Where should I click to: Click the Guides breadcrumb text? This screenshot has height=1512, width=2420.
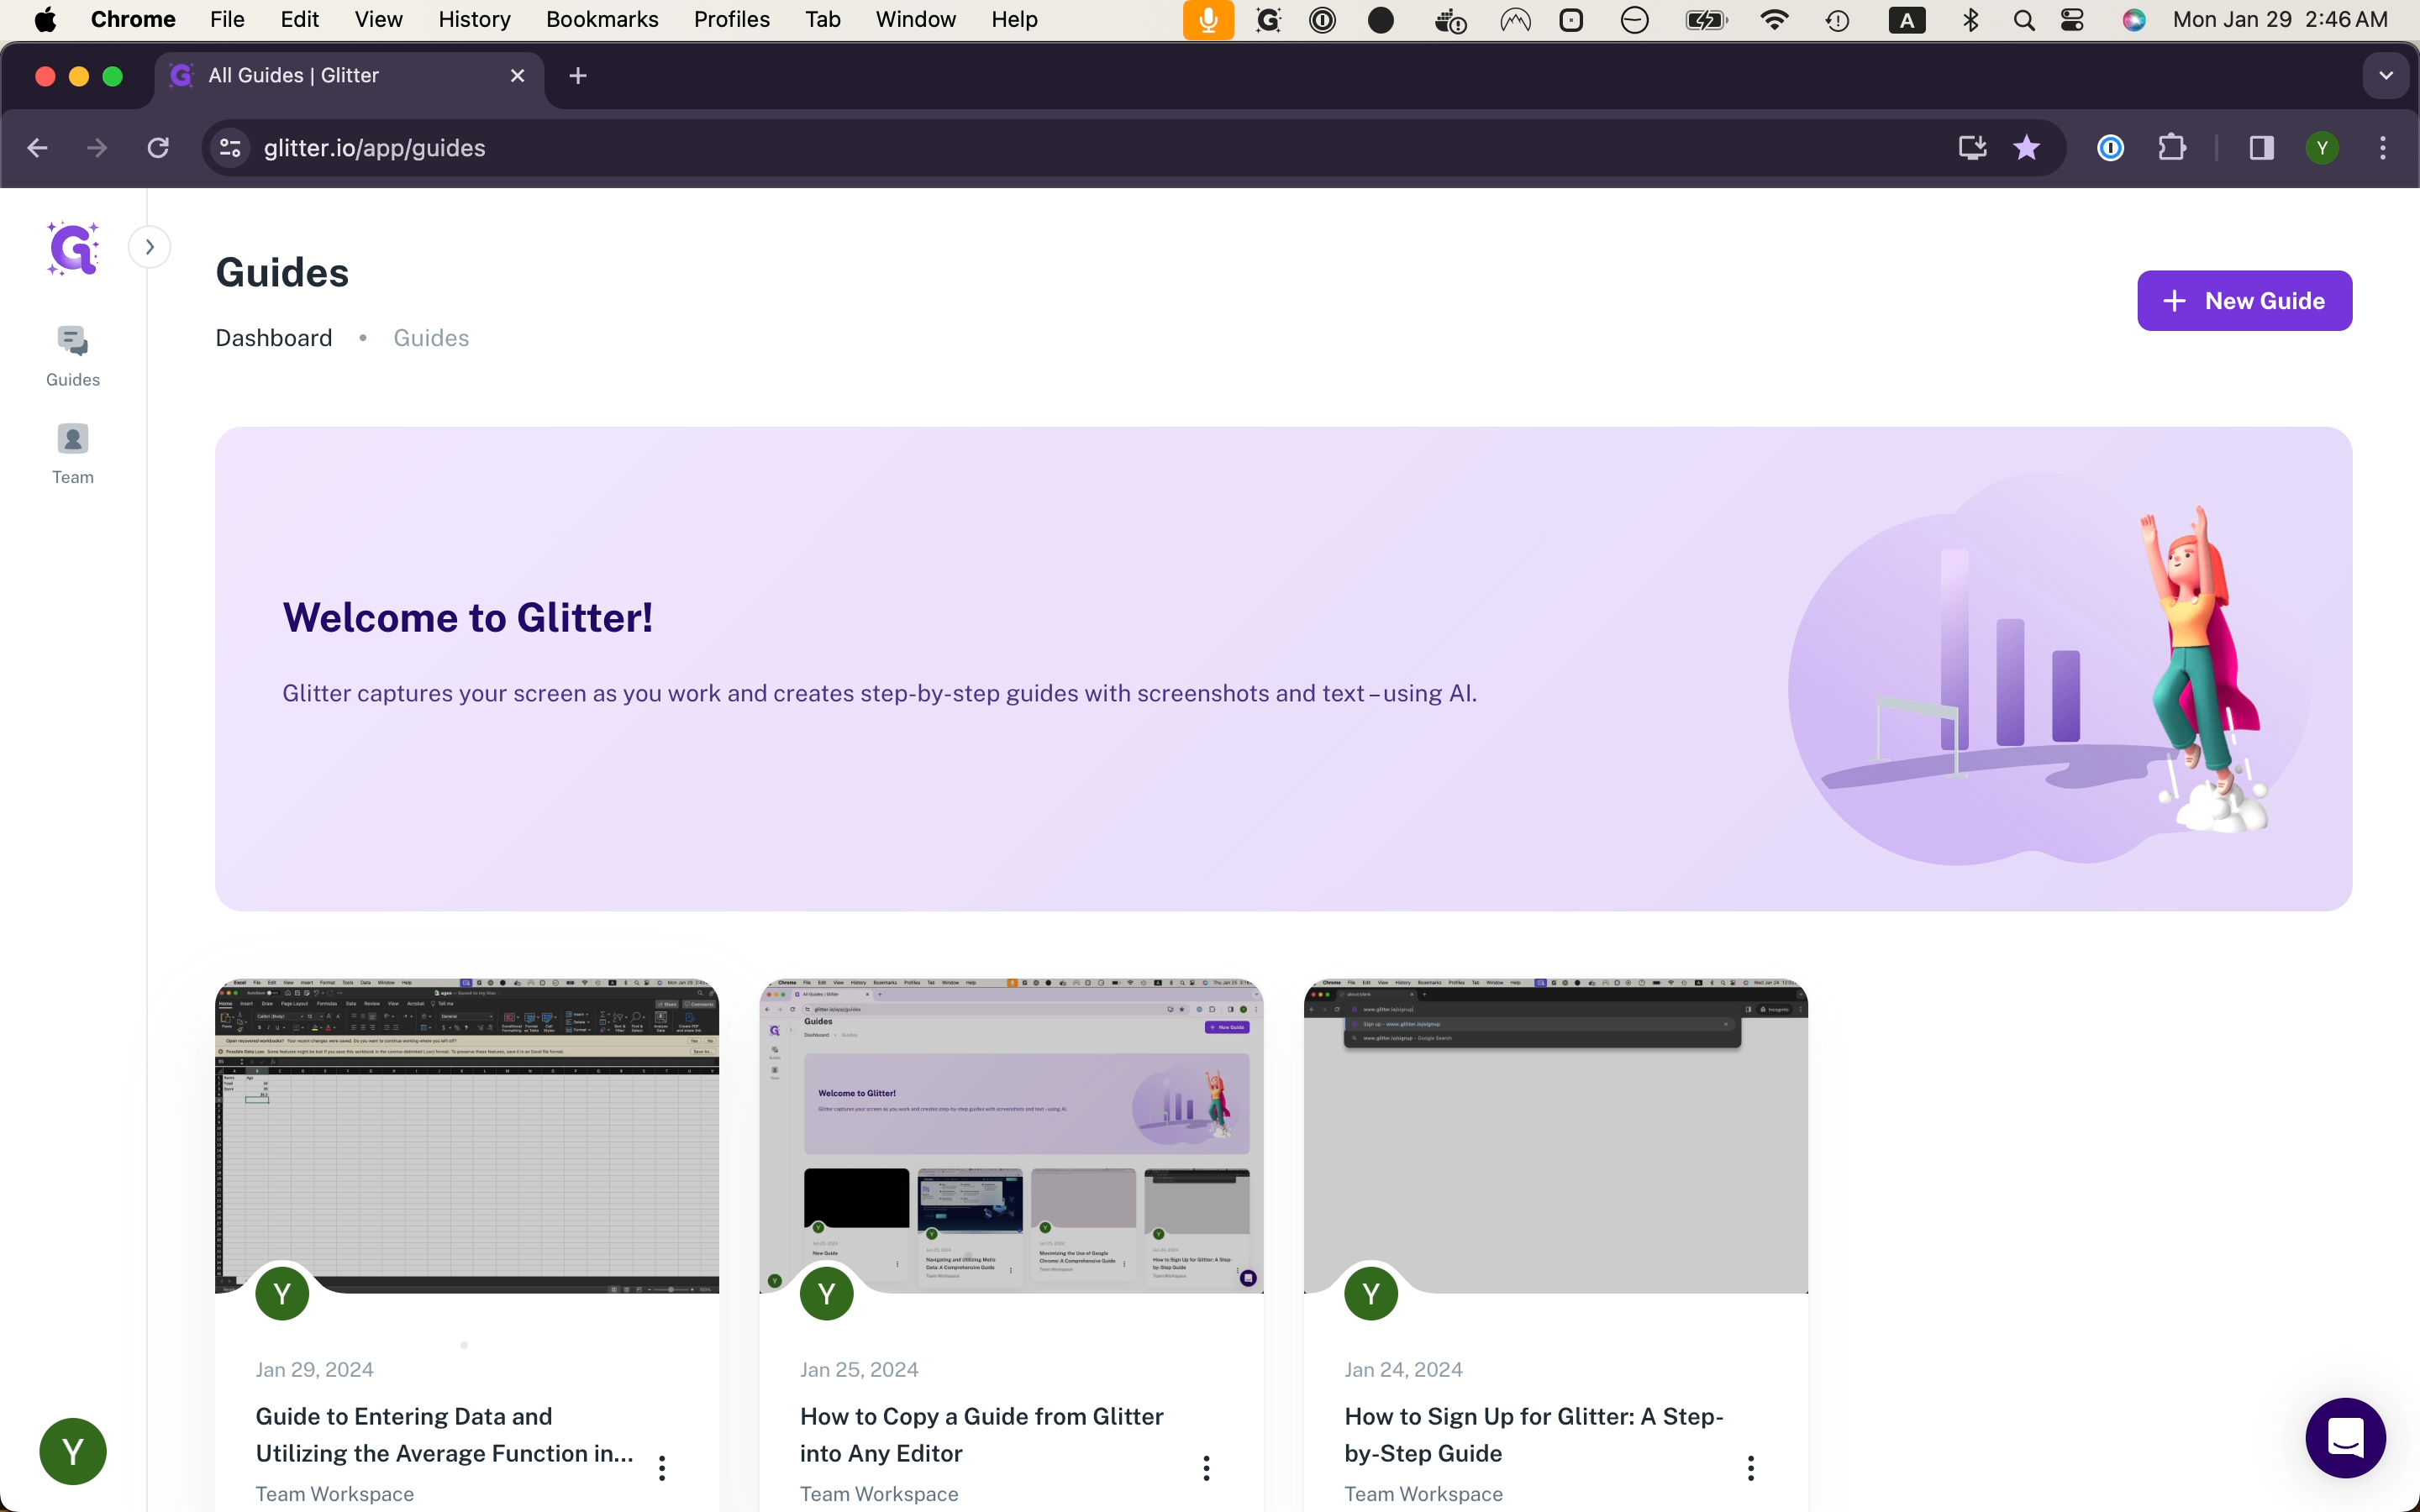pyautogui.click(x=431, y=338)
